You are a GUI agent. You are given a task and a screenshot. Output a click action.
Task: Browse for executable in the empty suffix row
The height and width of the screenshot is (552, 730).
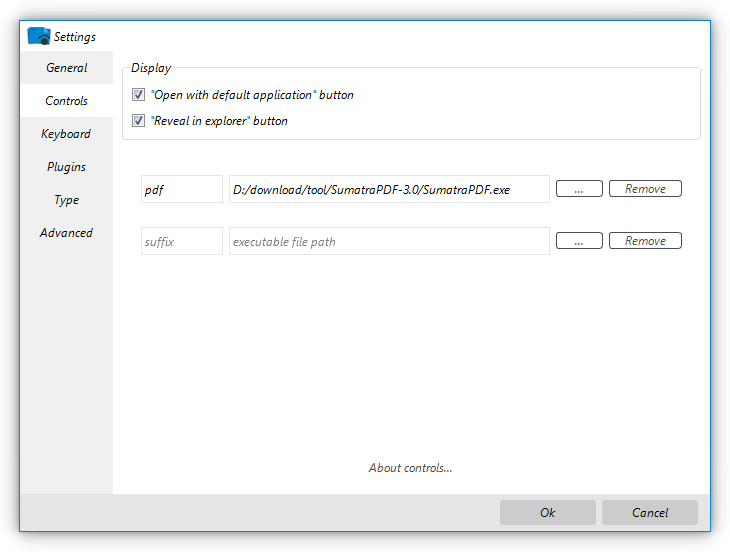(579, 241)
